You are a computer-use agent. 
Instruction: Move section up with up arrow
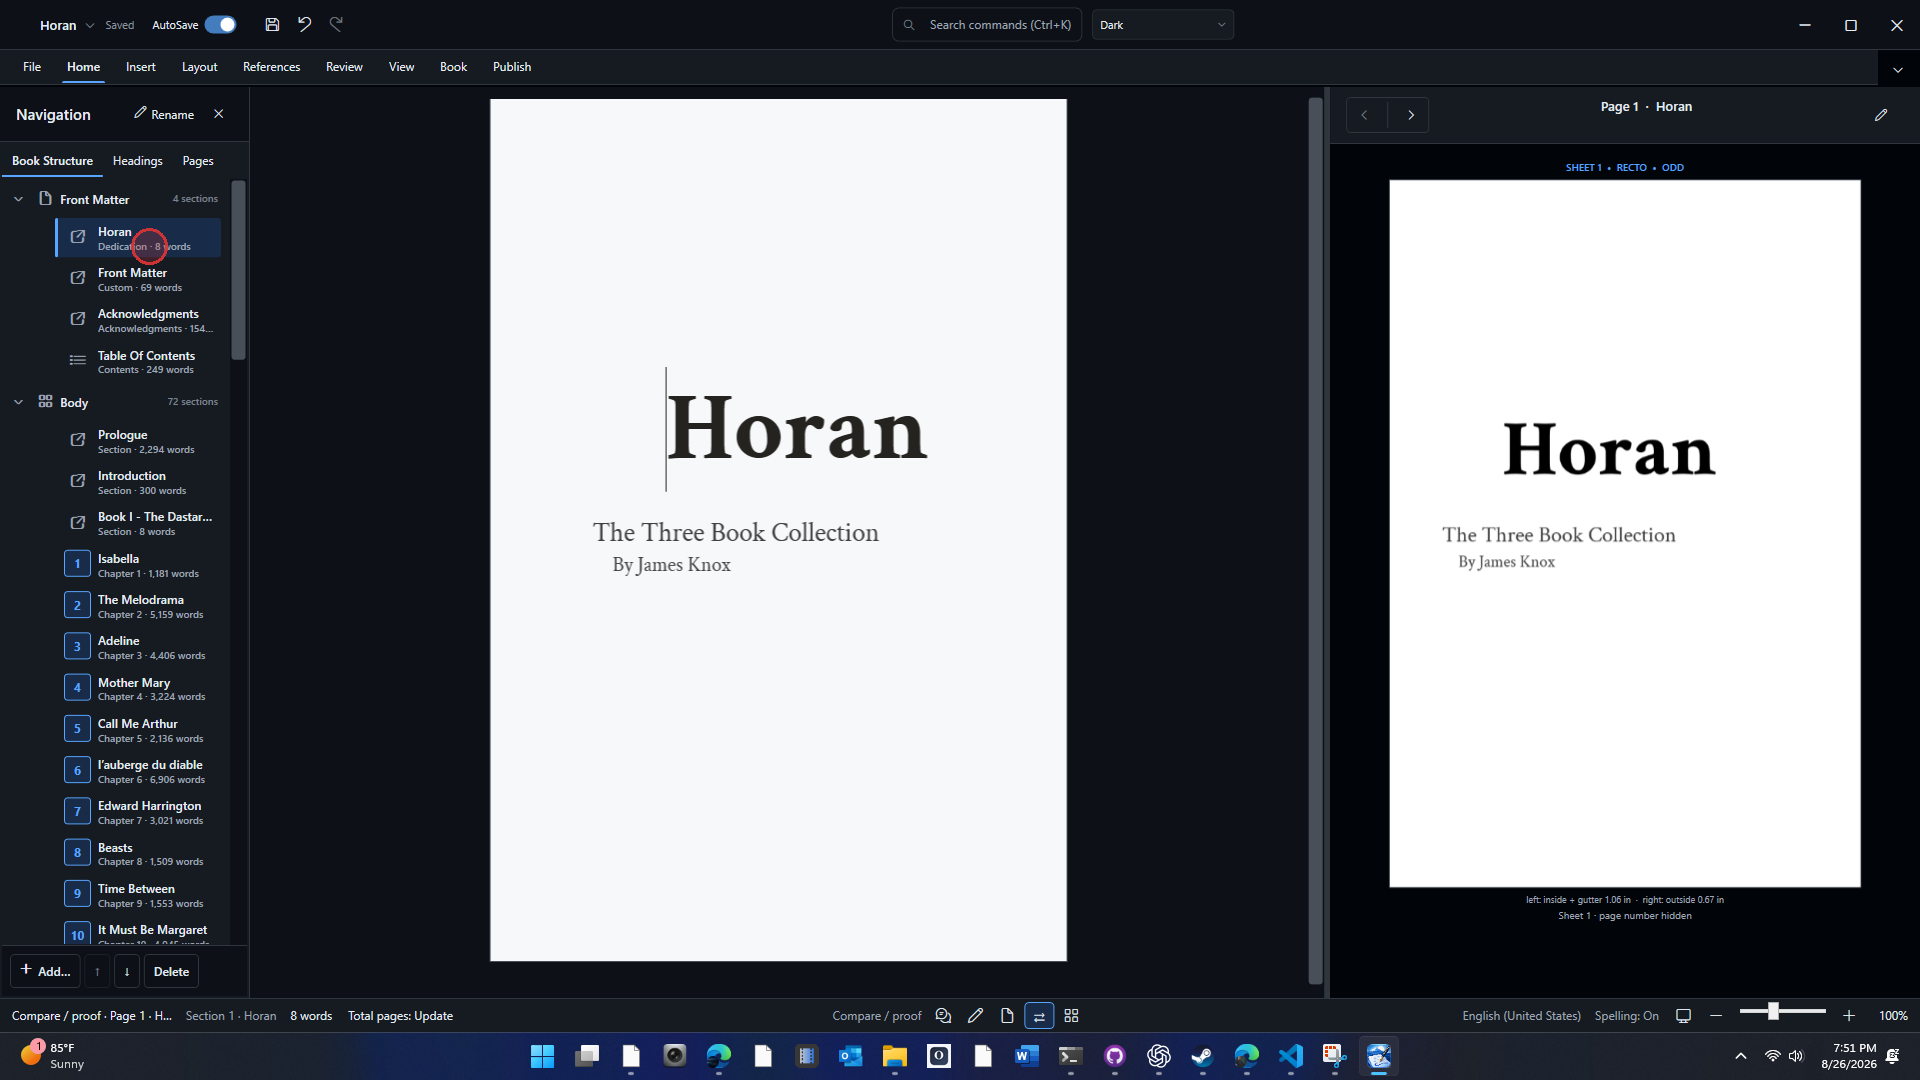(97, 971)
